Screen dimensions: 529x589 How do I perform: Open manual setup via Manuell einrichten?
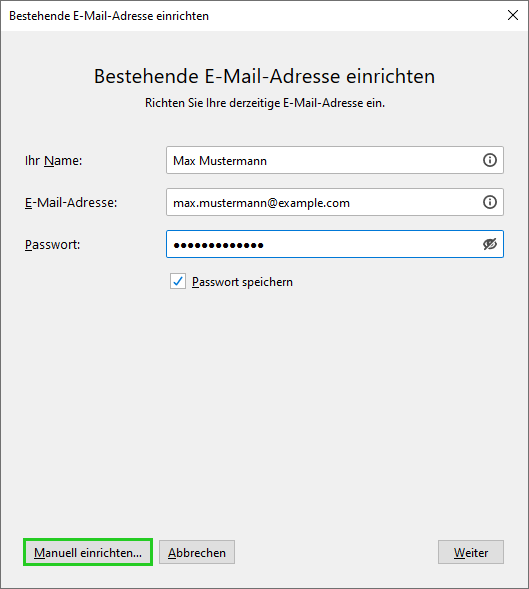point(88,552)
